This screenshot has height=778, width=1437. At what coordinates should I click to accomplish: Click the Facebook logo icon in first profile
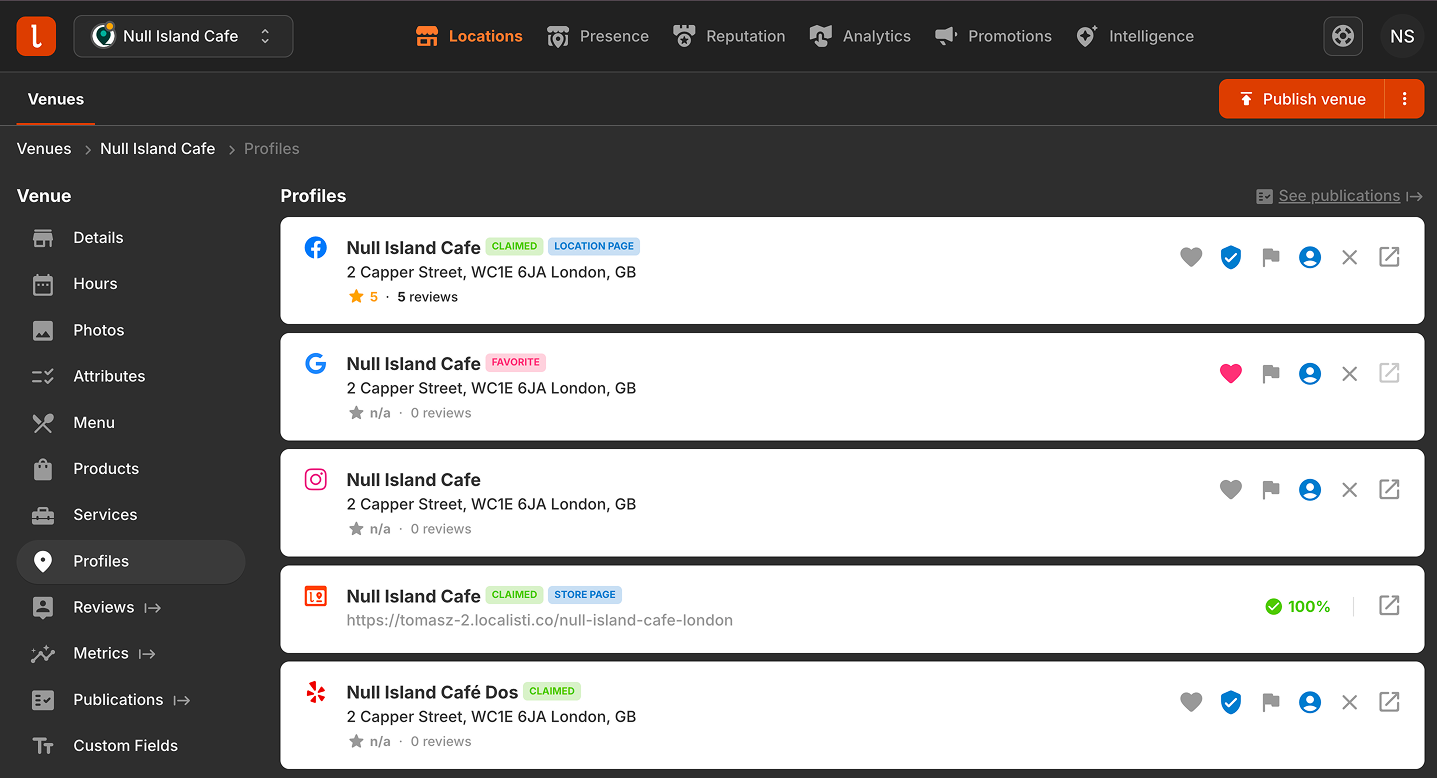(x=316, y=247)
